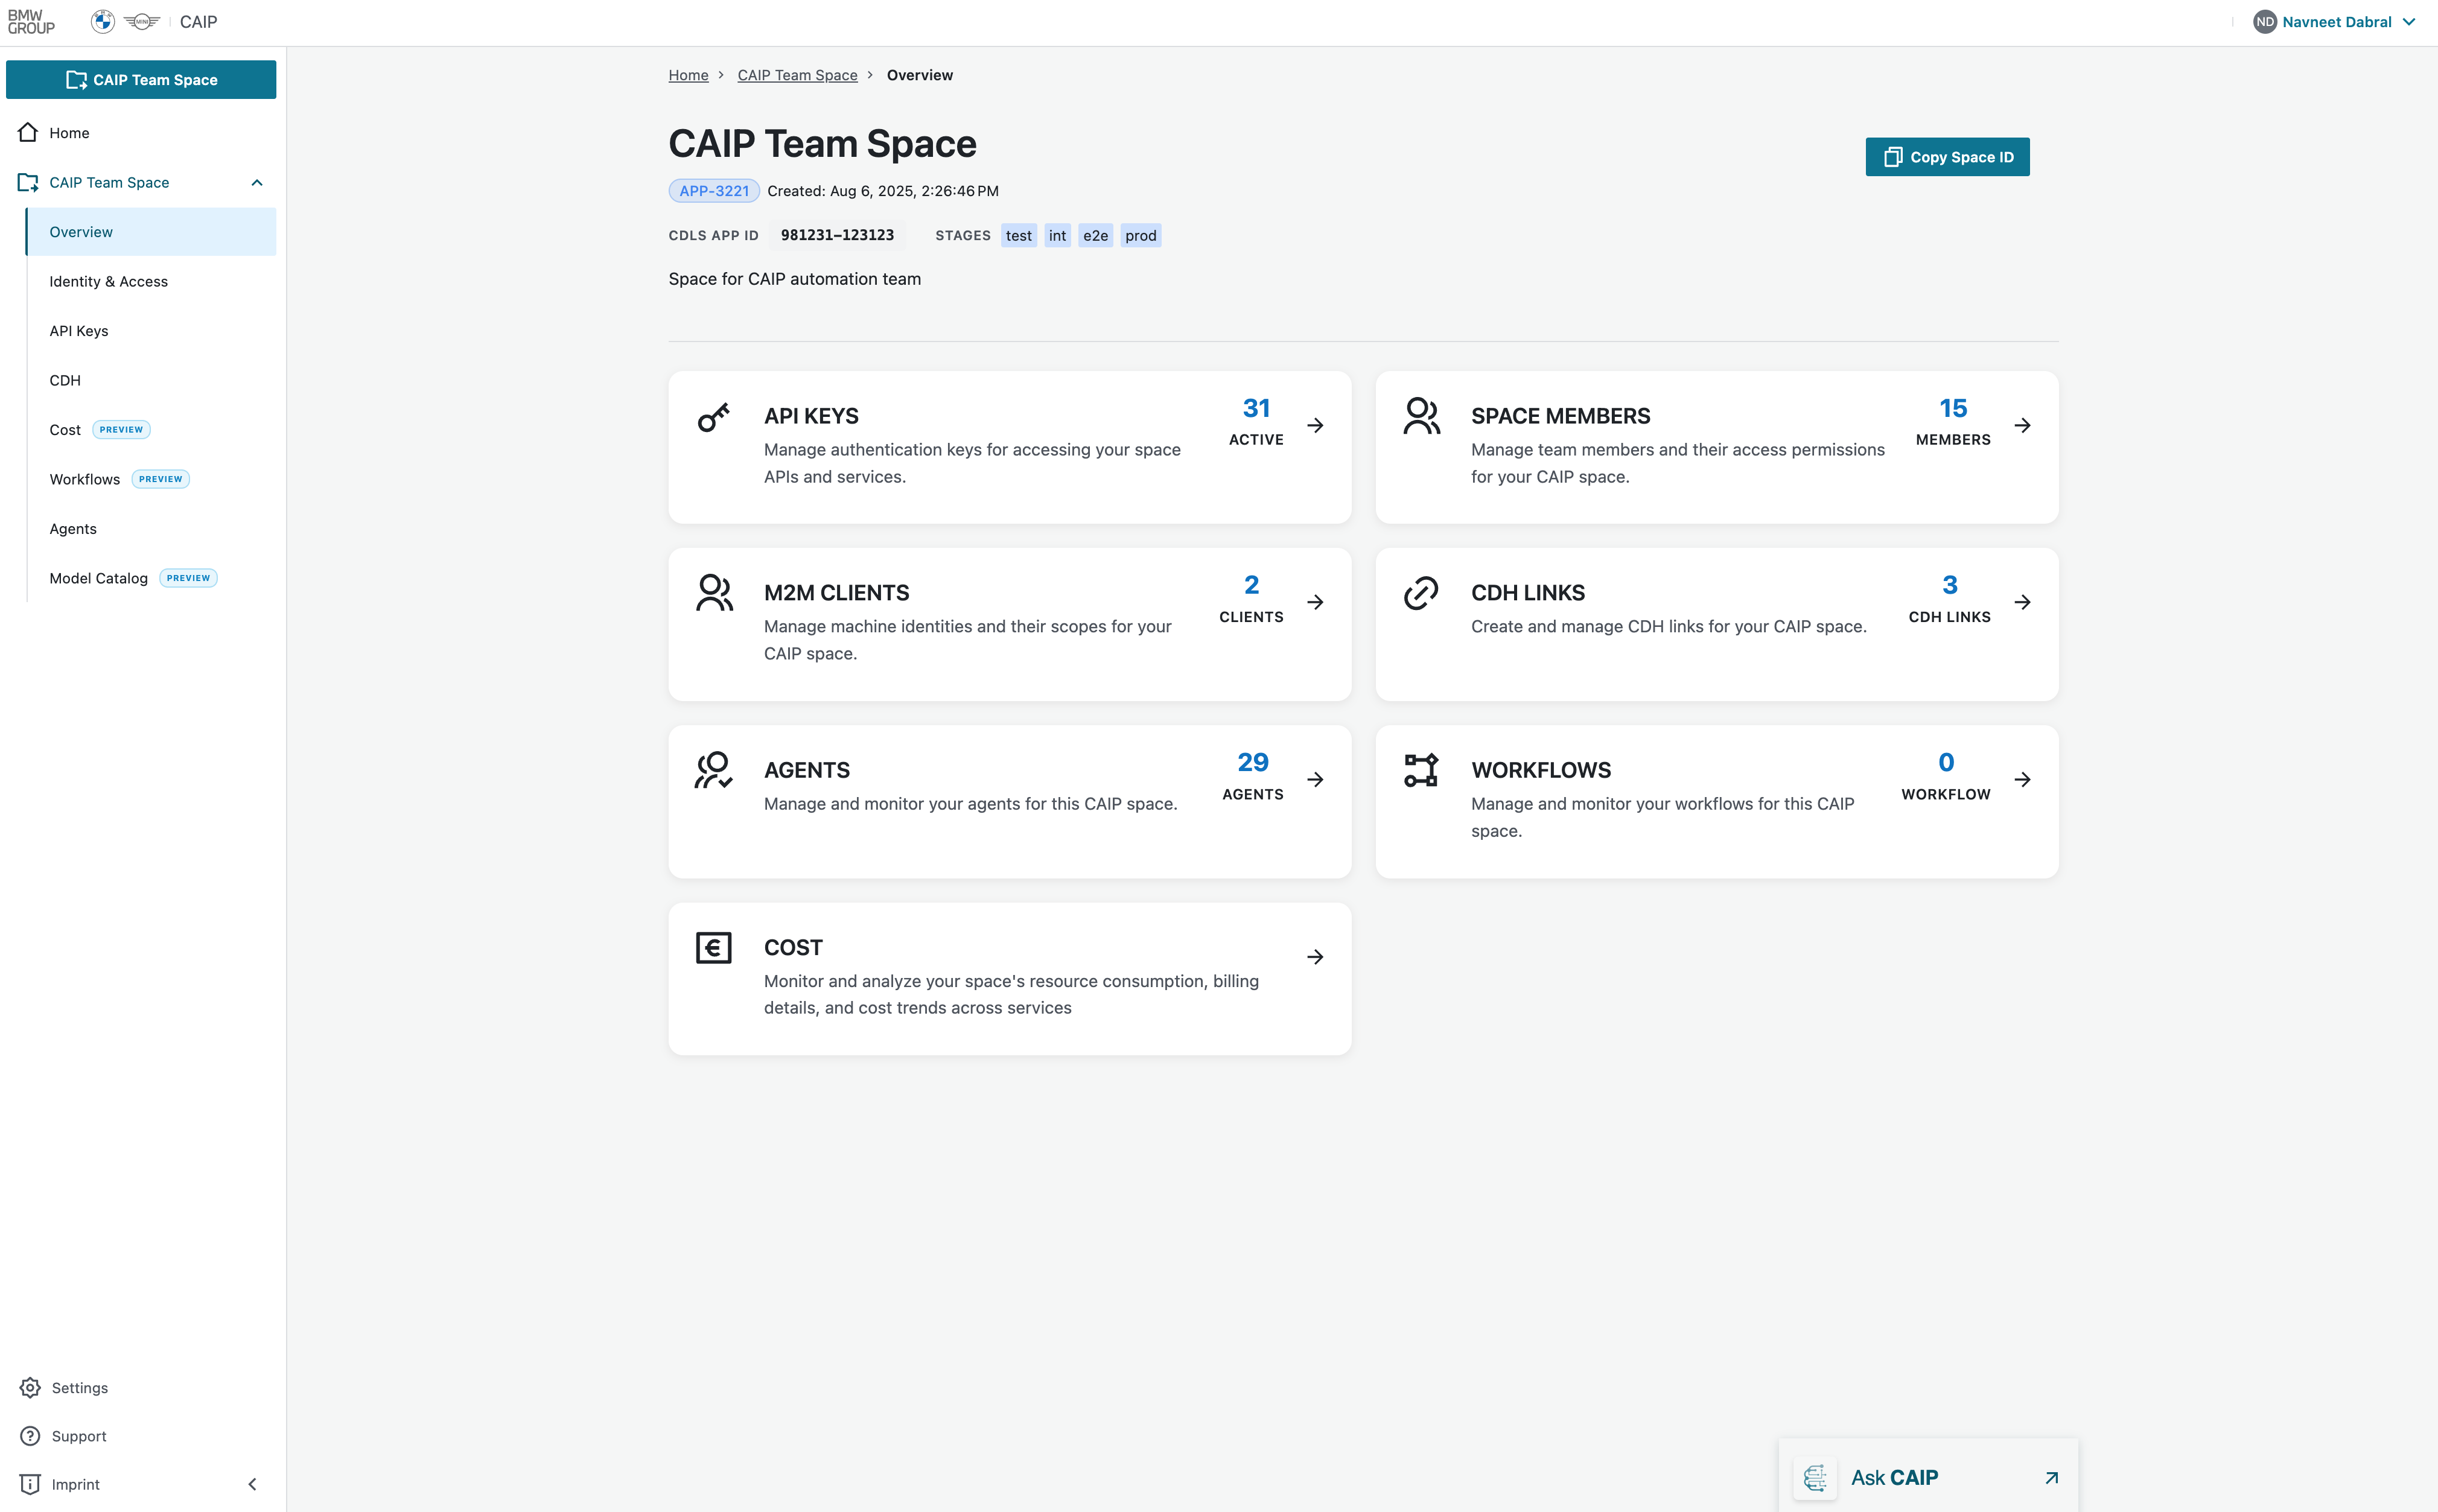Image resolution: width=2438 pixels, height=1512 pixels.
Task: Open the Settings link in sidebar
Action: click(79, 1388)
